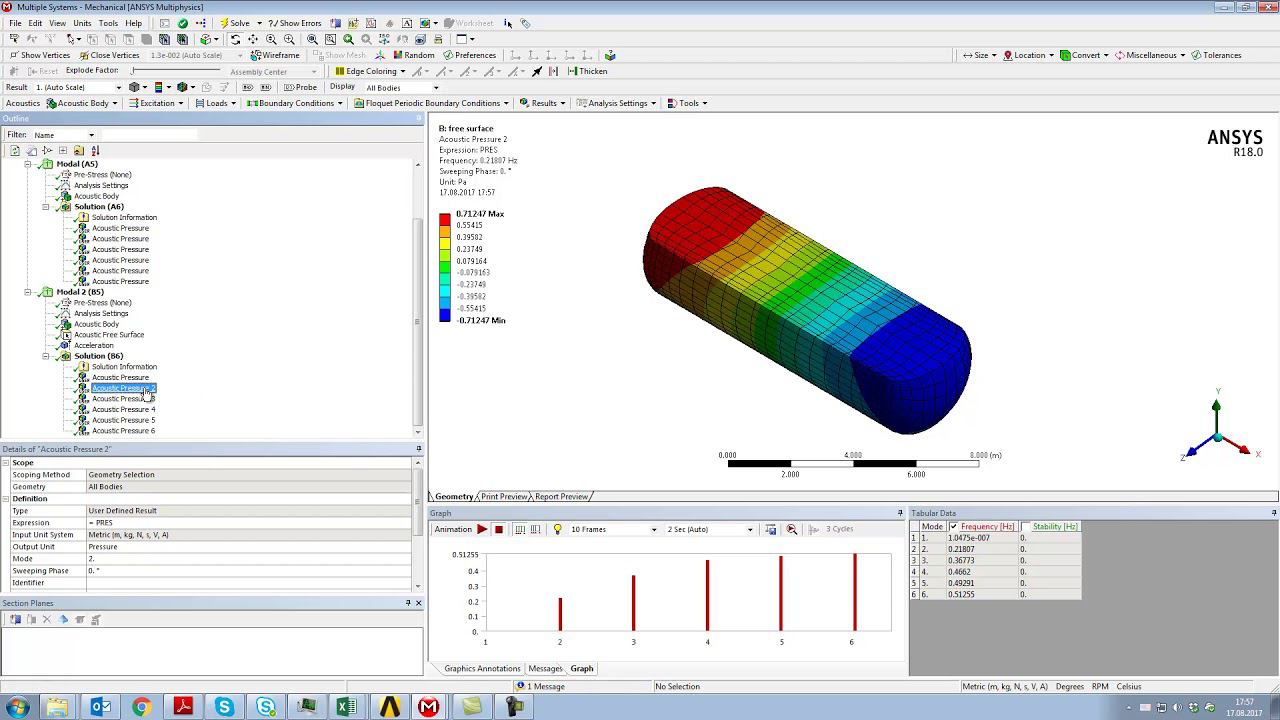Switch to the Print Preview tab

pos(504,497)
